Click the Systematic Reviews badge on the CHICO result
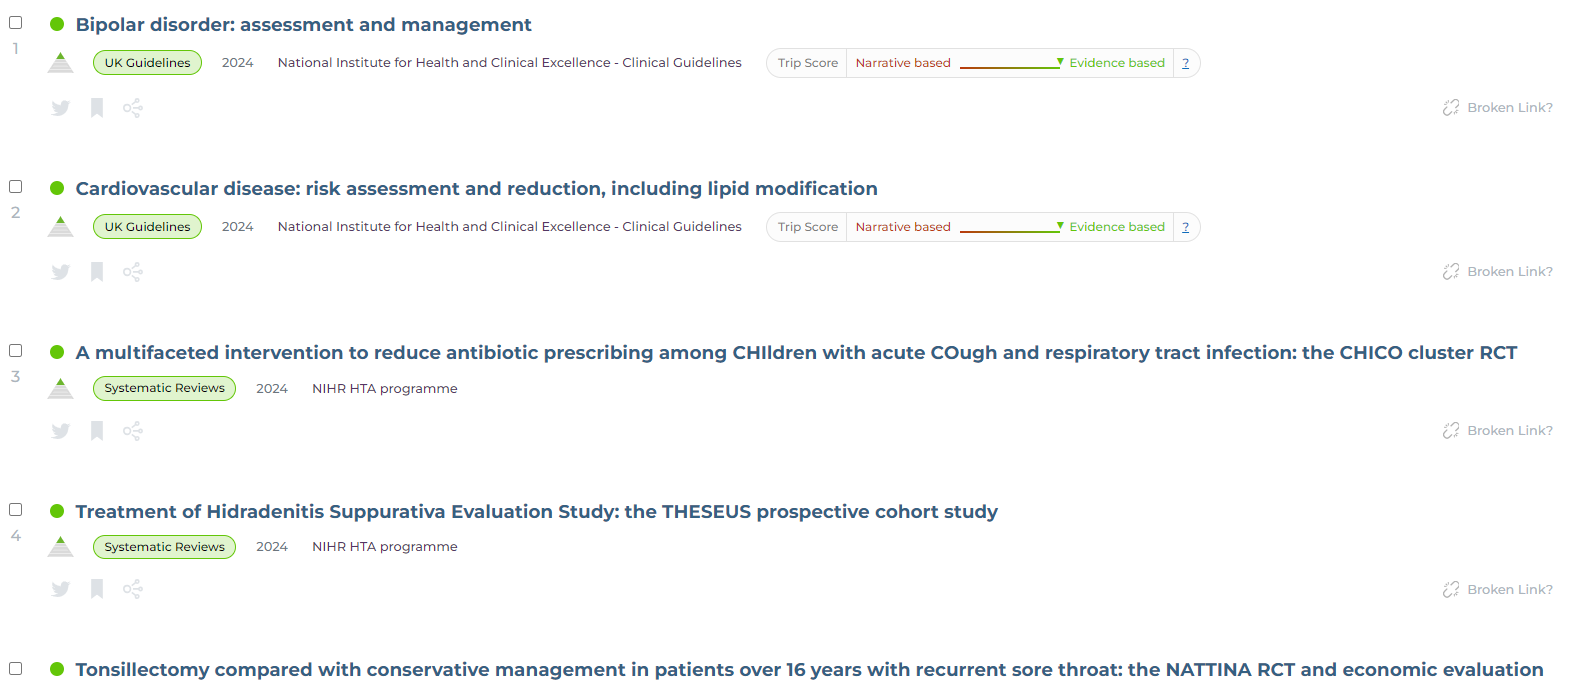Screen dimensions: 1570x683 coord(164,388)
